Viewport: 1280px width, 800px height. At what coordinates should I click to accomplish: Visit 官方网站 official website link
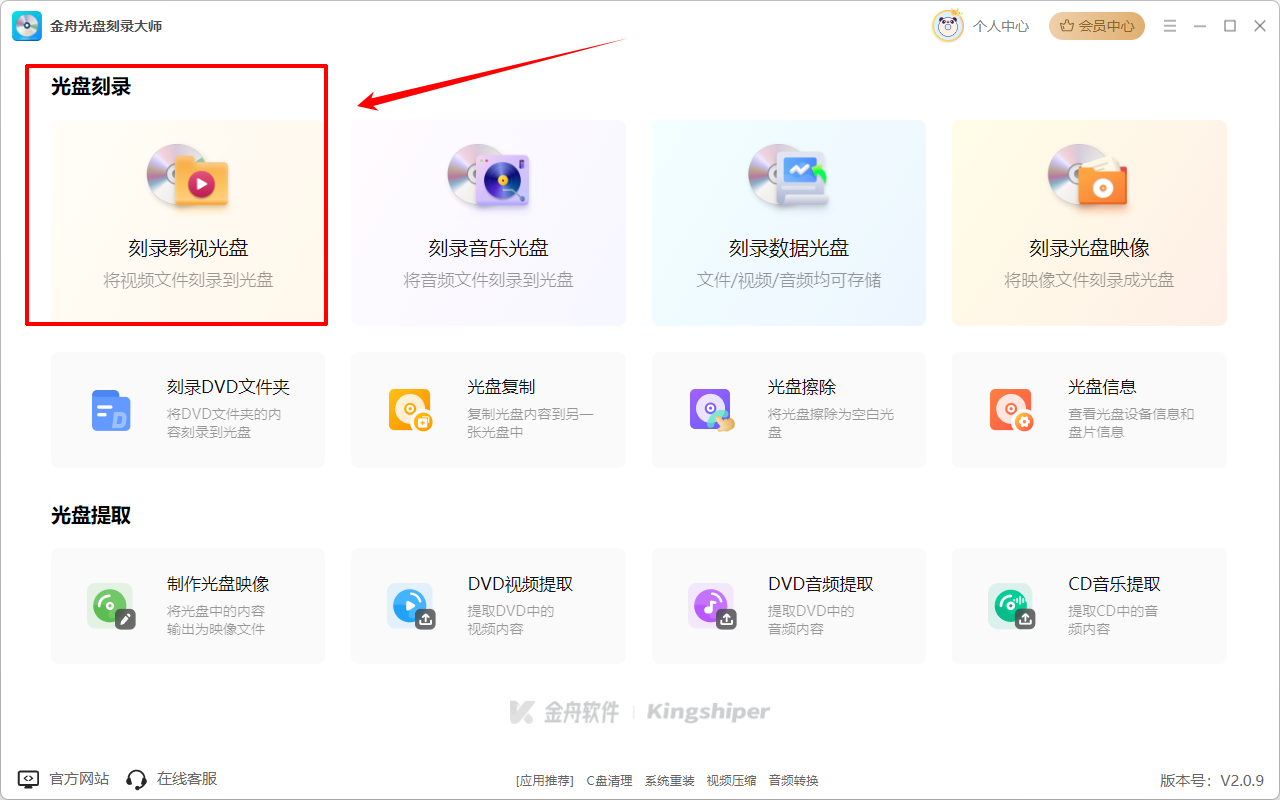click(64, 779)
